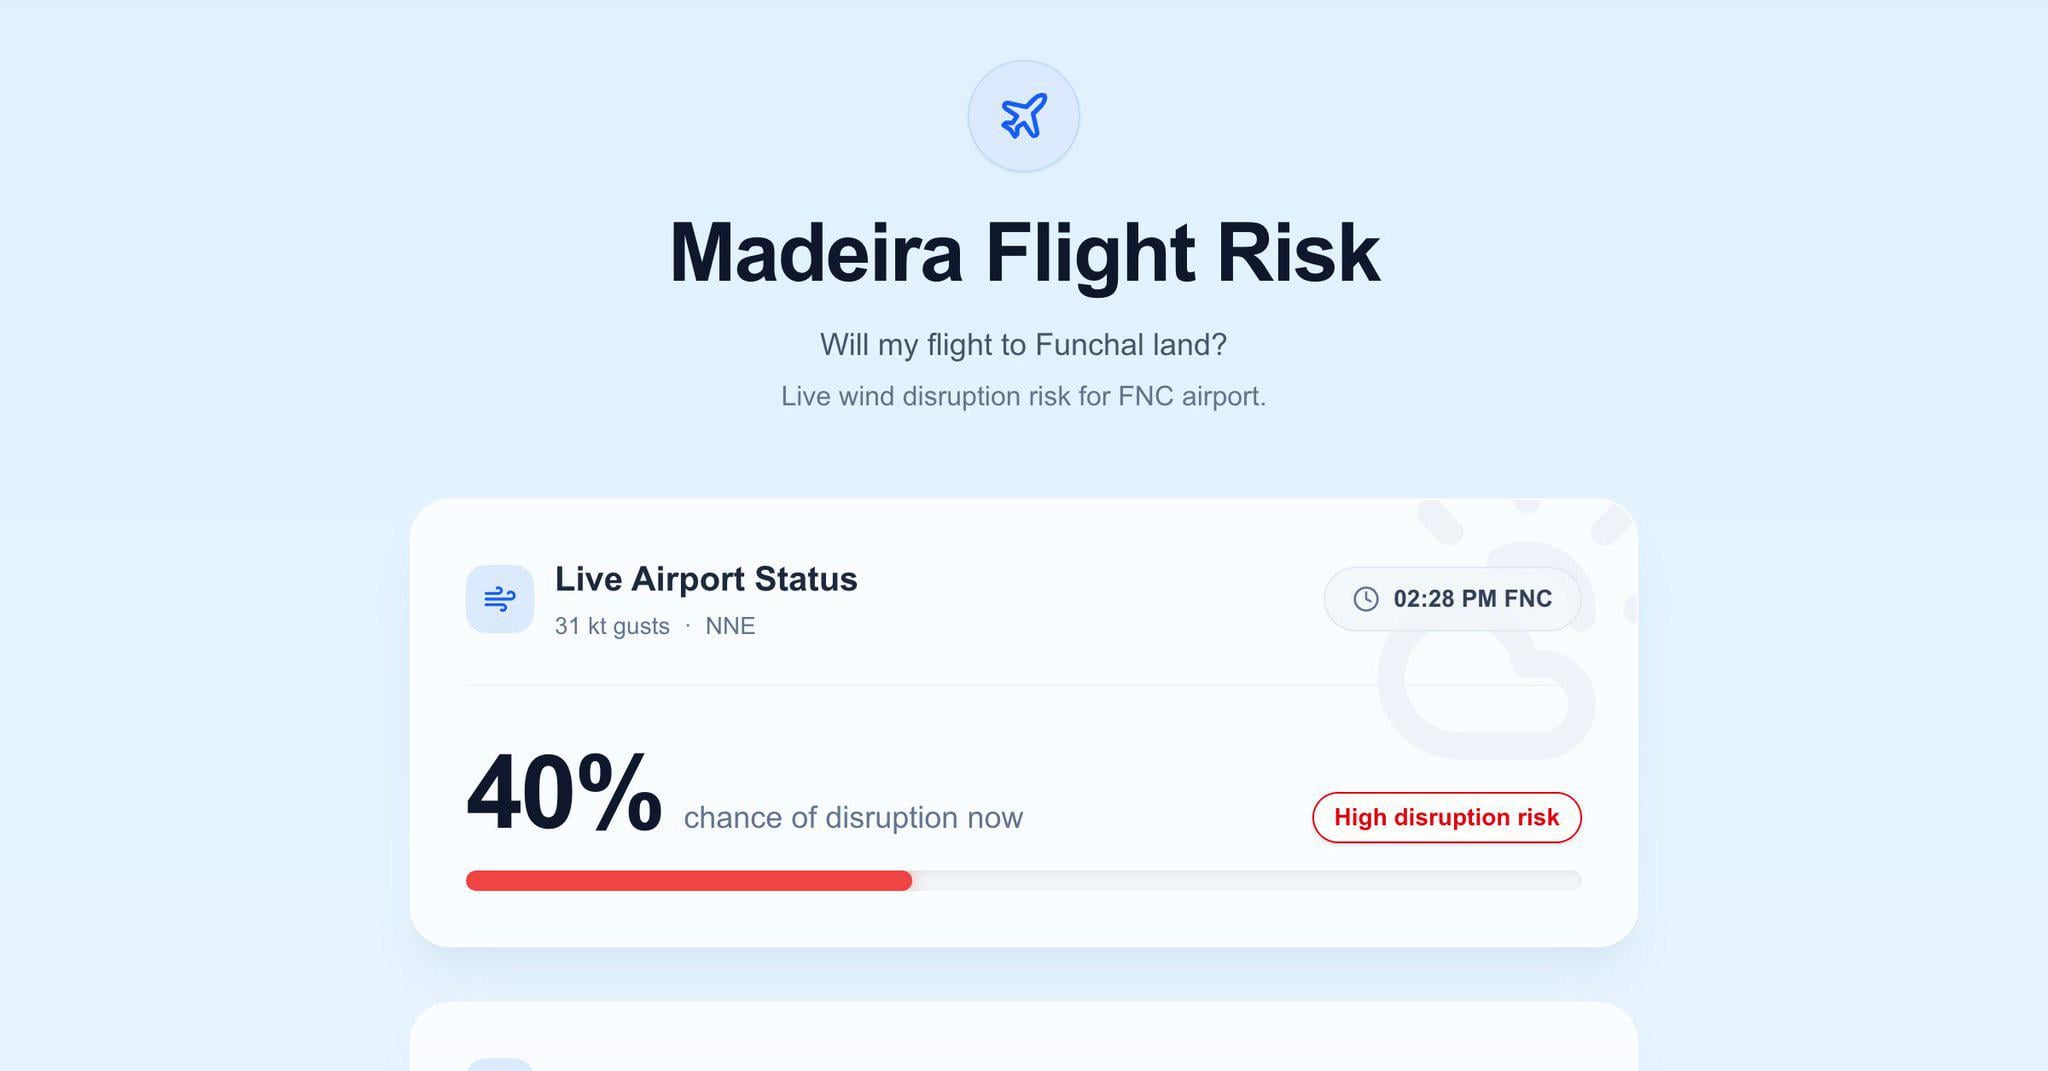2048x1071 pixels.
Task: Click the empty gray part of the risk bar
Action: (1245, 881)
